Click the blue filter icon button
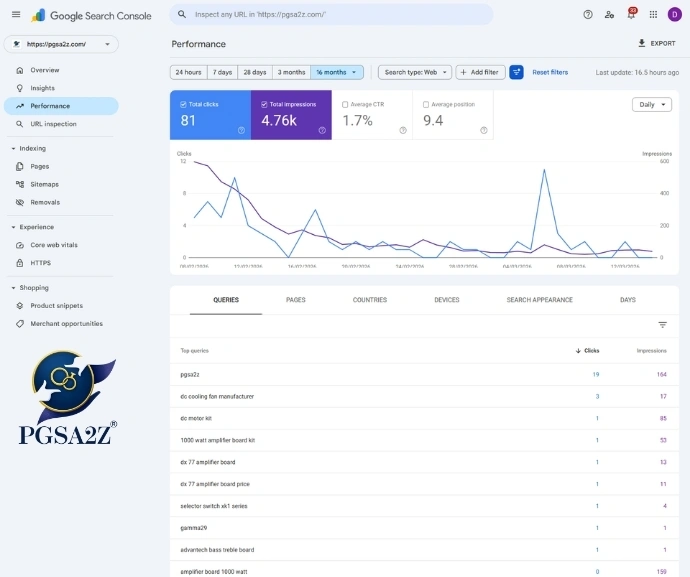Screen dimensions: 690x577 (x=516, y=72)
